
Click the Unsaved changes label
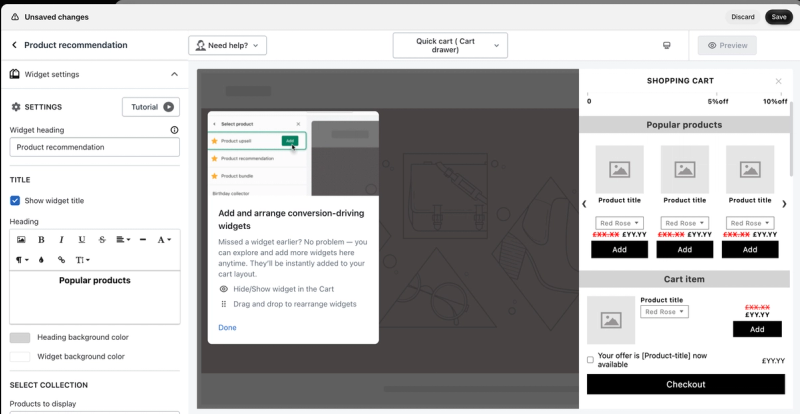56,17
